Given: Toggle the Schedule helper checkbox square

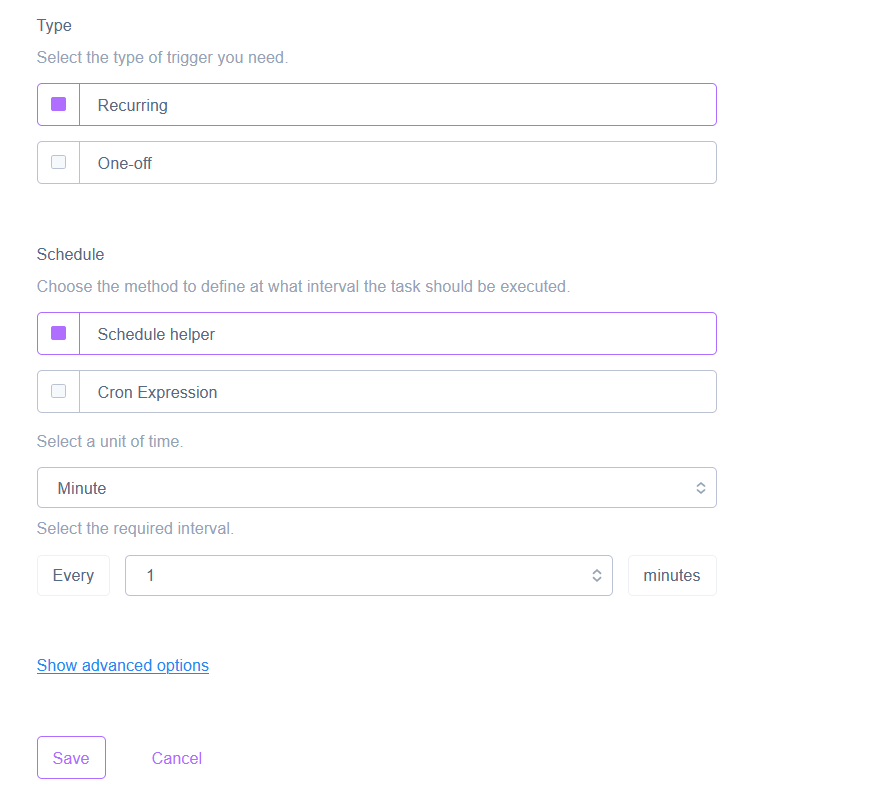Looking at the screenshot, I should coord(58,333).
